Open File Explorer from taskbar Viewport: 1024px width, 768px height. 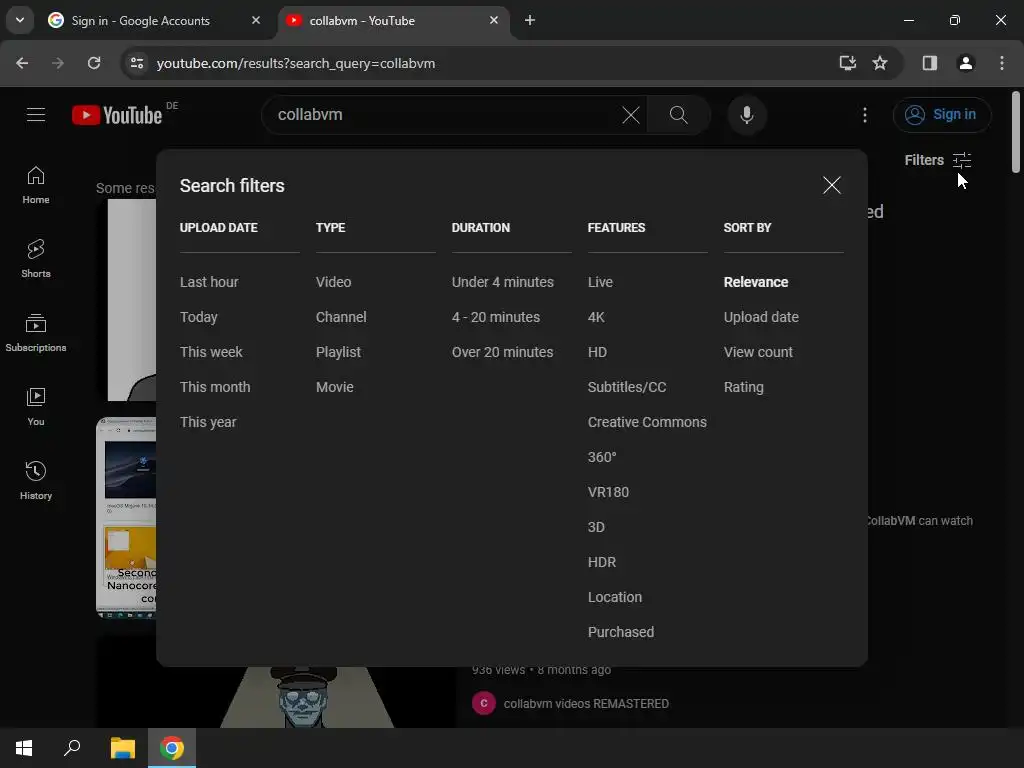(122, 748)
